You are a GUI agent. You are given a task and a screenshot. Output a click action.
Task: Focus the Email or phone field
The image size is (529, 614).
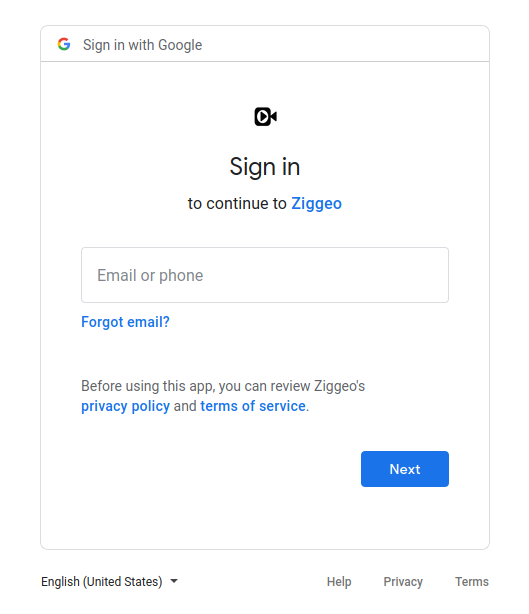pos(265,275)
